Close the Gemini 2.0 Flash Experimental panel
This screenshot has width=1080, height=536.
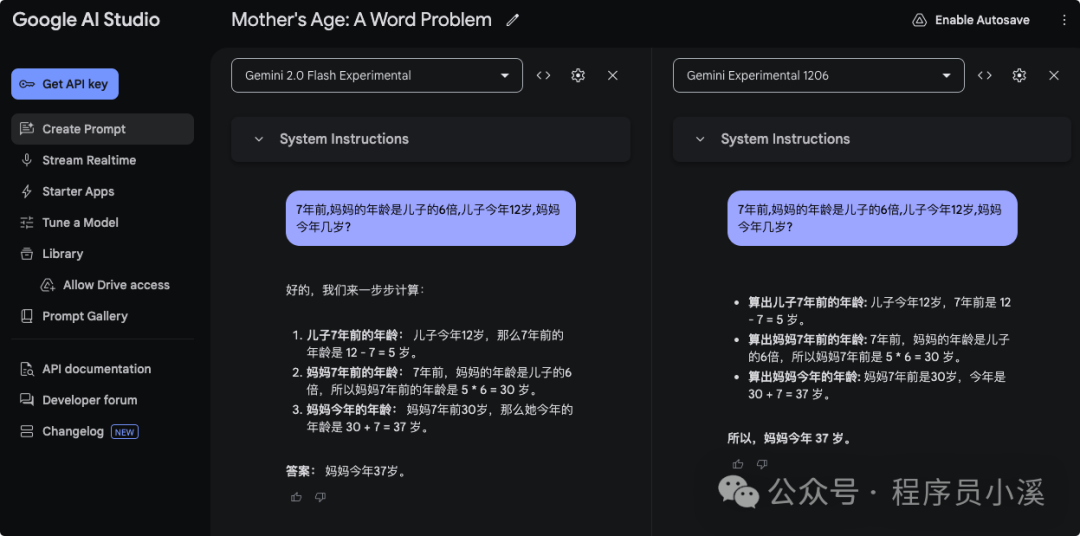[612, 76]
